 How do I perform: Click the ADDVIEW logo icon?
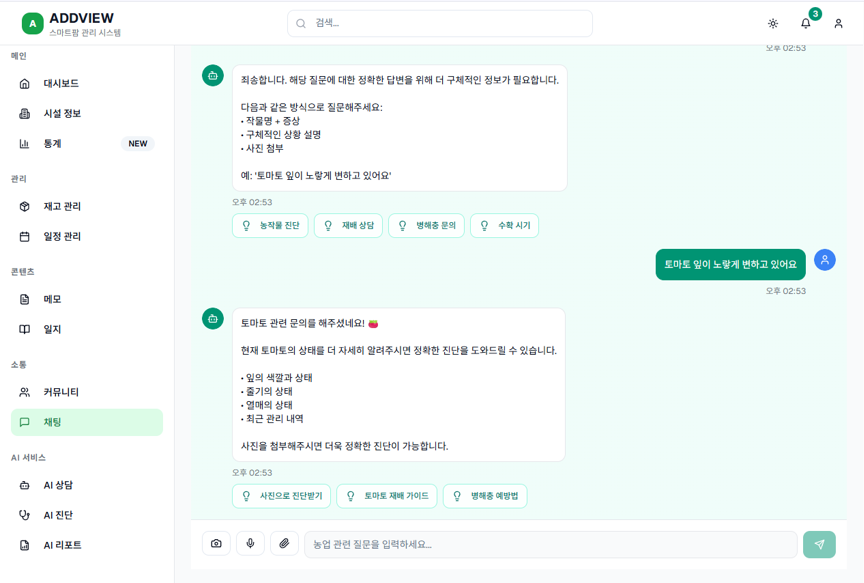coord(31,22)
